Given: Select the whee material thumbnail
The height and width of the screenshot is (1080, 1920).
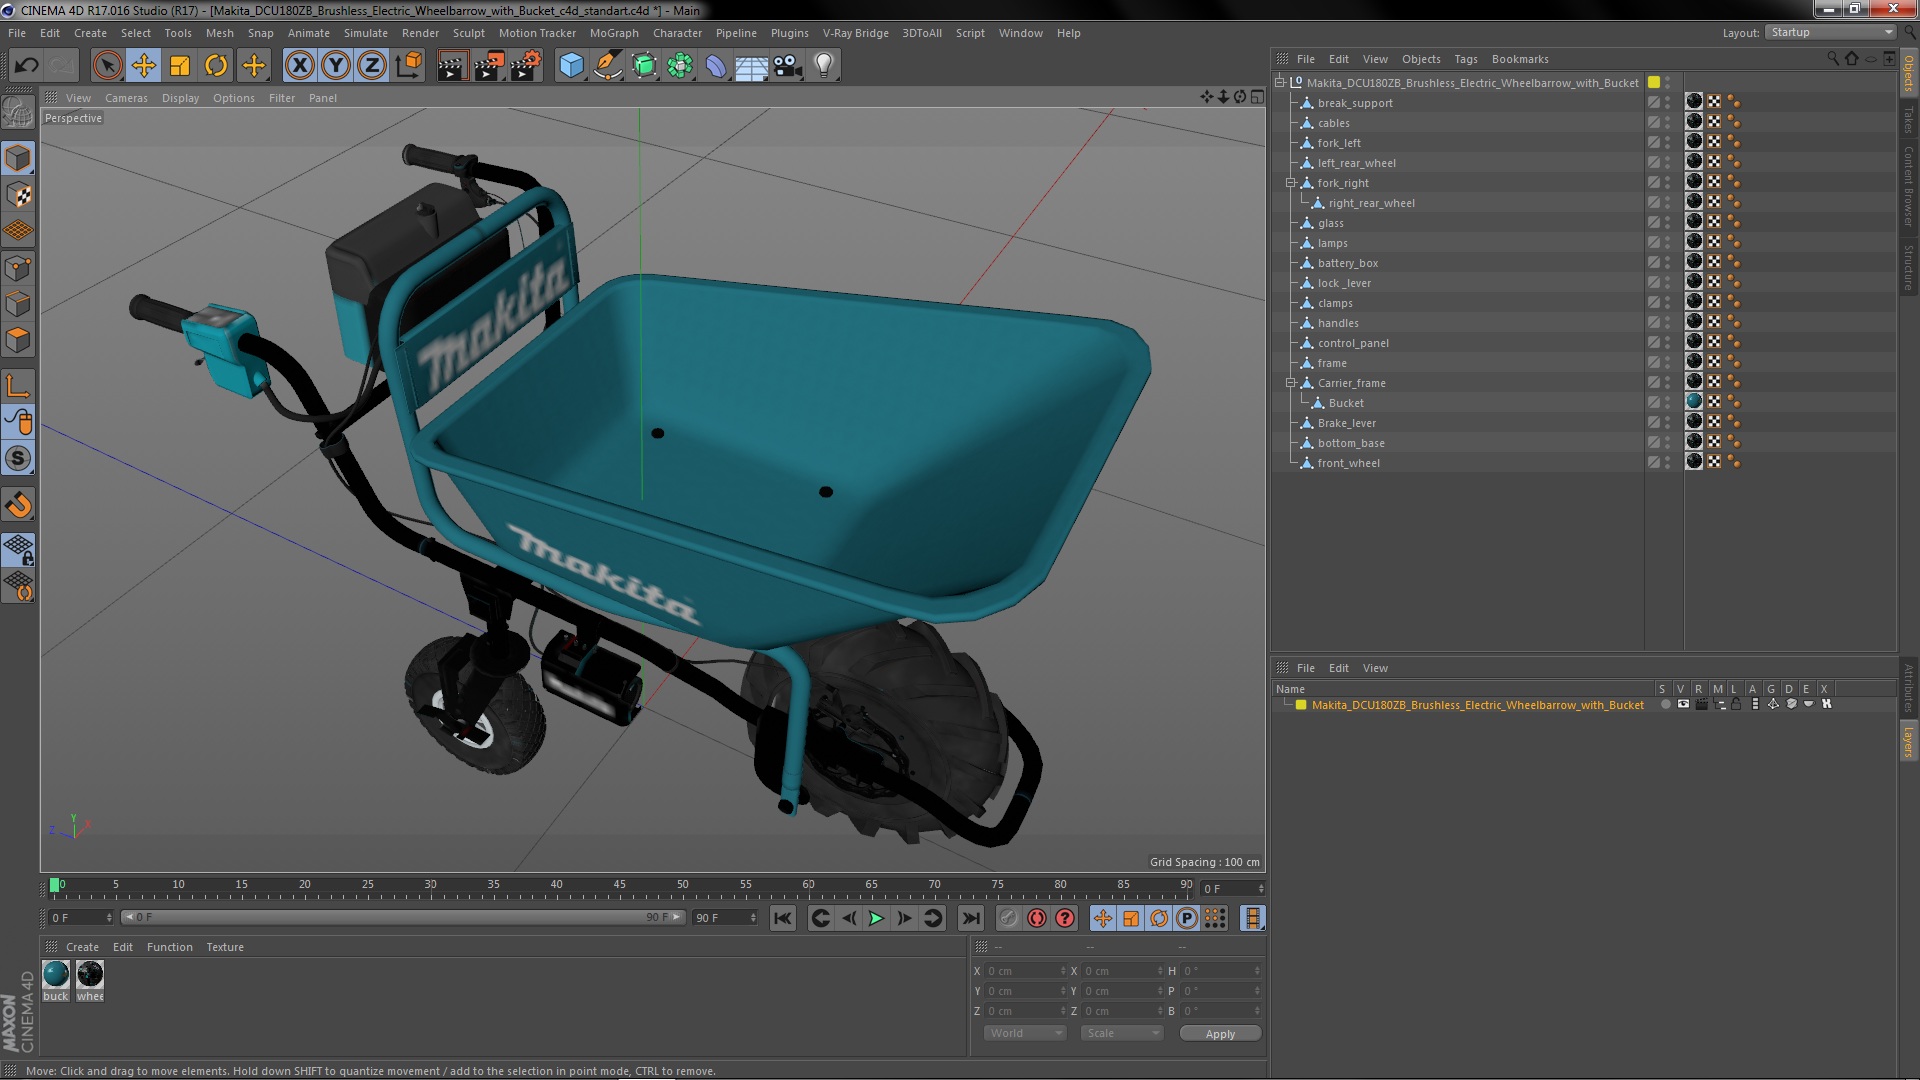Looking at the screenshot, I should point(90,974).
